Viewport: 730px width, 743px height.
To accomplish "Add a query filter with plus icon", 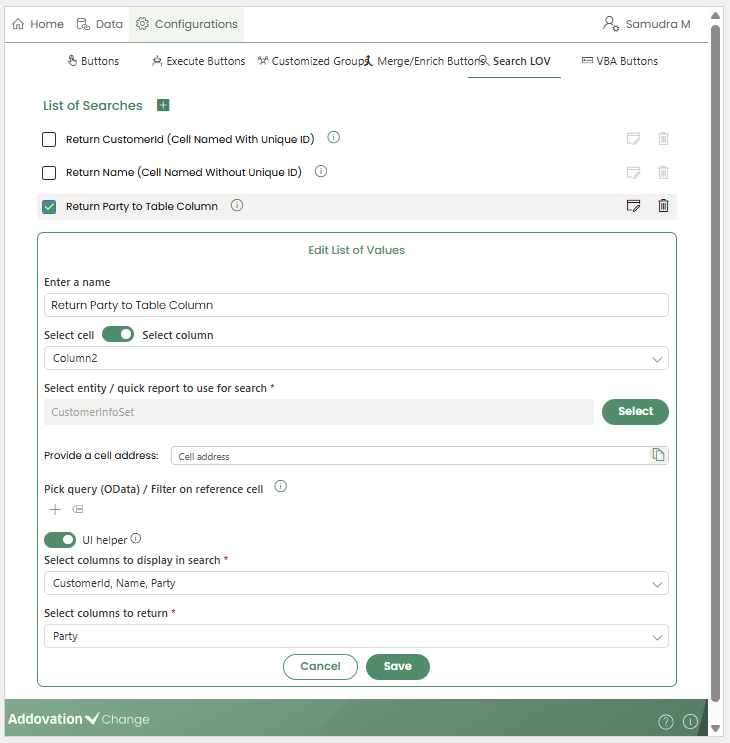I will click(55, 510).
